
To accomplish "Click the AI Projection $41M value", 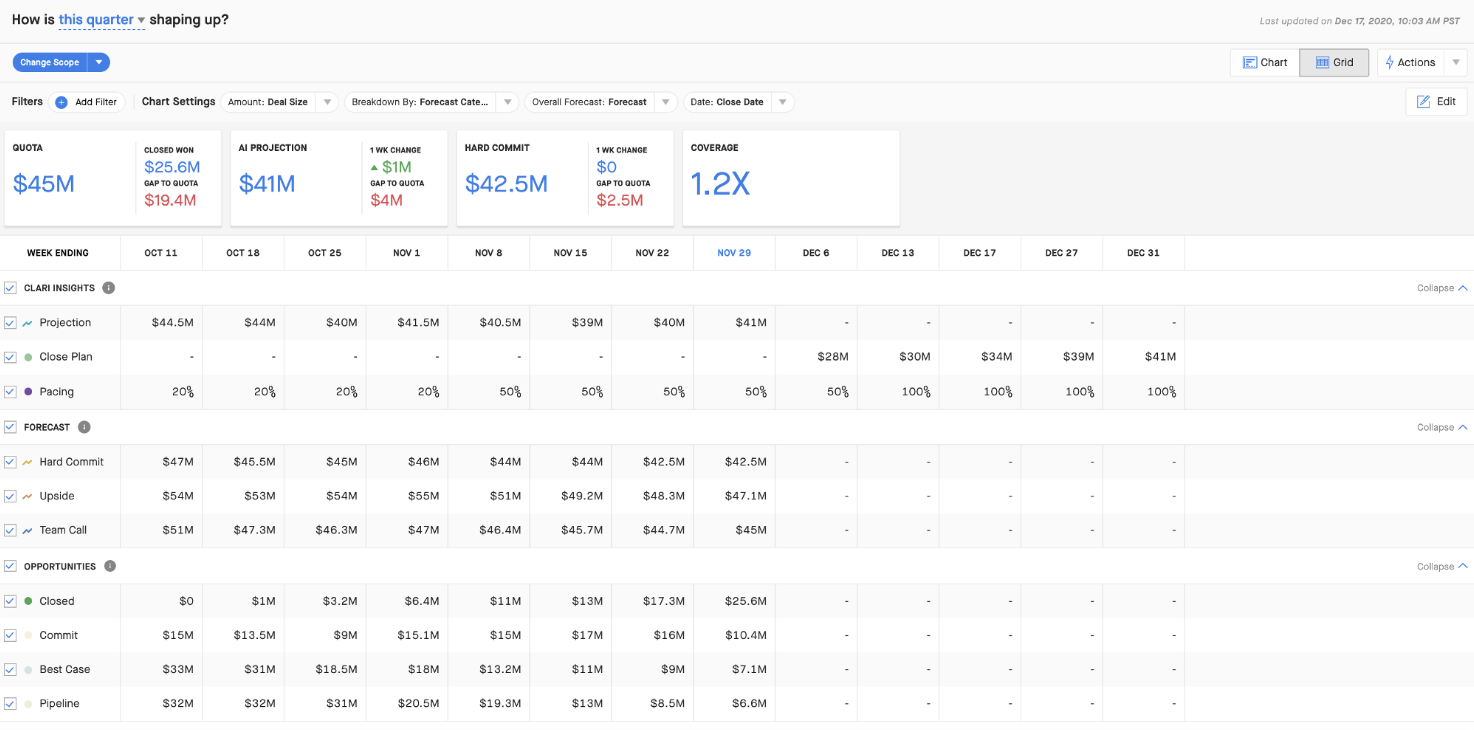I will (x=267, y=184).
